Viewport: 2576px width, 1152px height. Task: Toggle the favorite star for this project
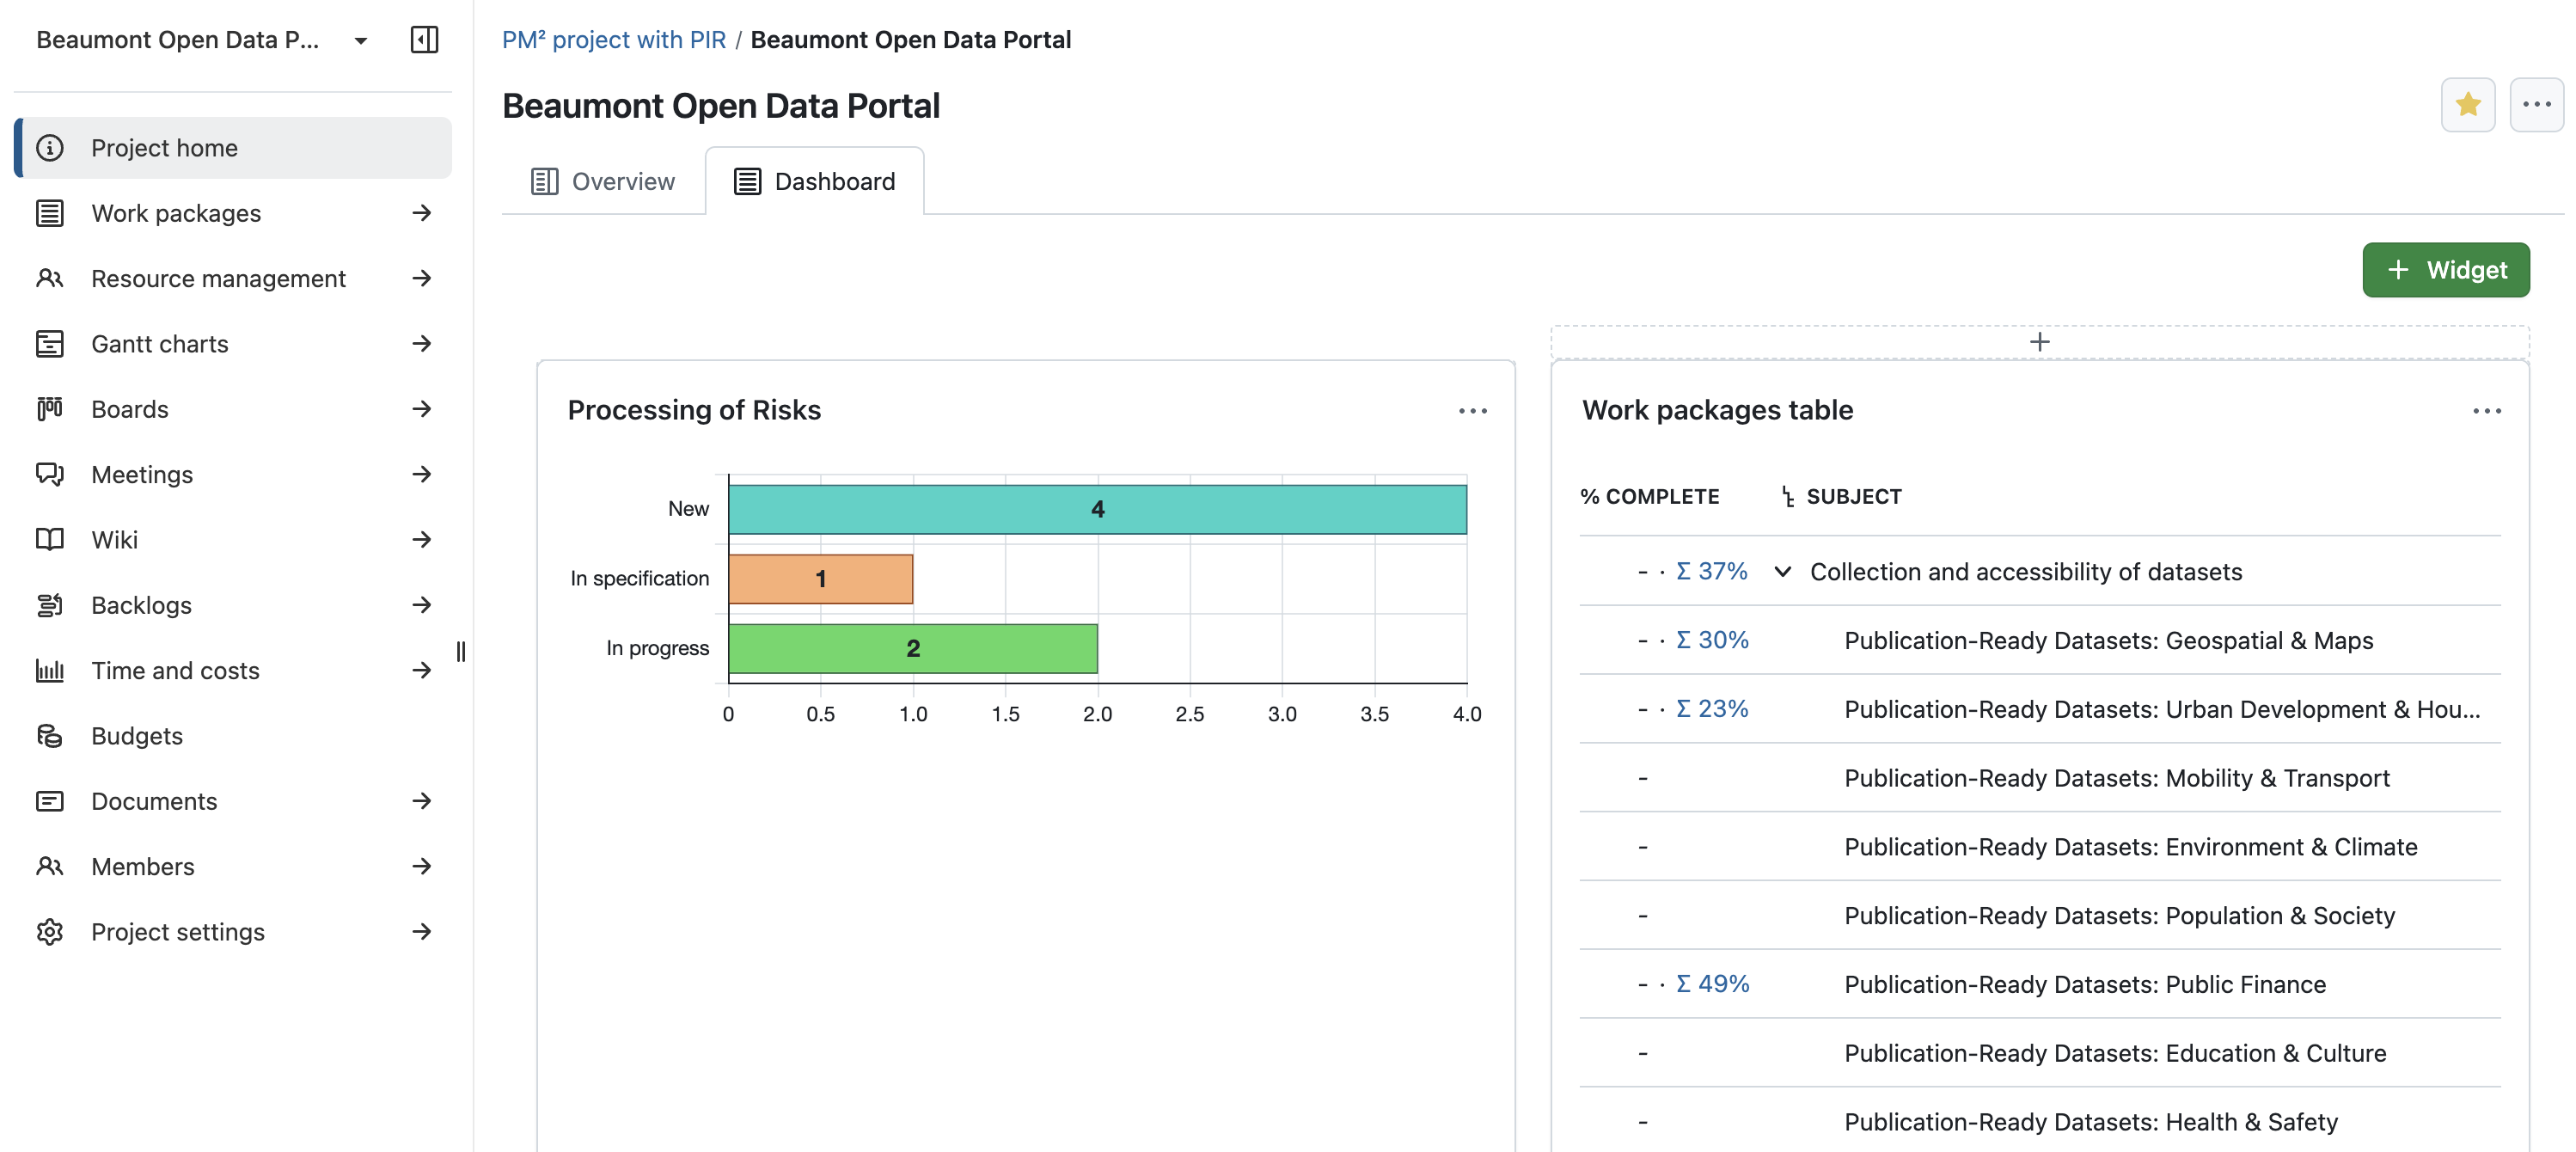point(2467,104)
